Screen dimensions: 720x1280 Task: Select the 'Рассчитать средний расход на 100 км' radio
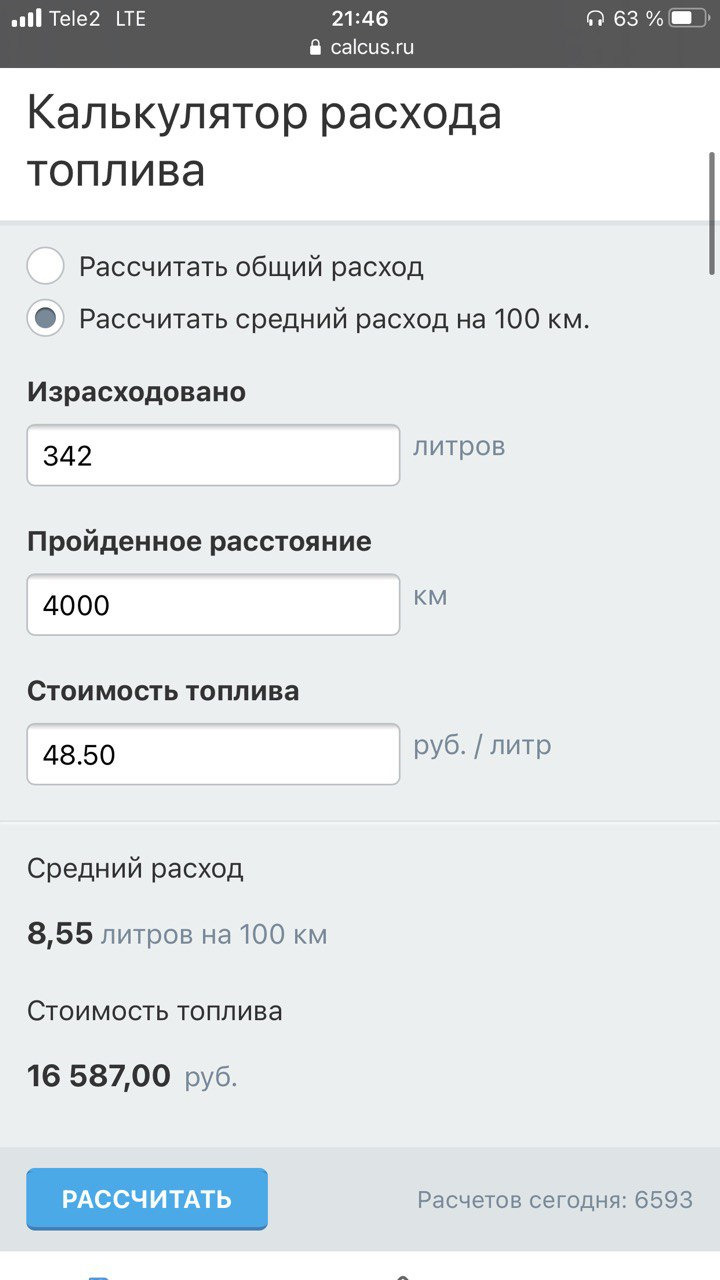coord(45,319)
